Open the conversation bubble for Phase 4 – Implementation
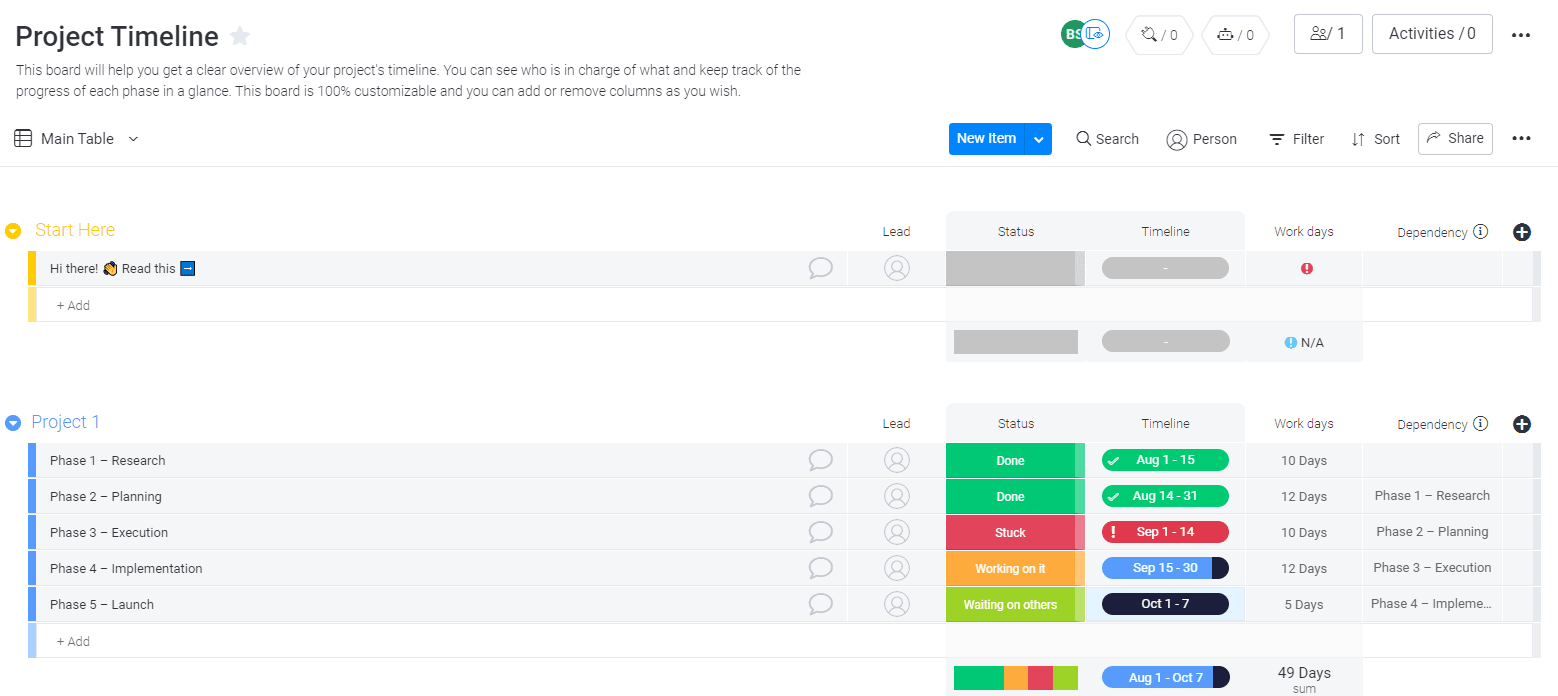 [820, 568]
